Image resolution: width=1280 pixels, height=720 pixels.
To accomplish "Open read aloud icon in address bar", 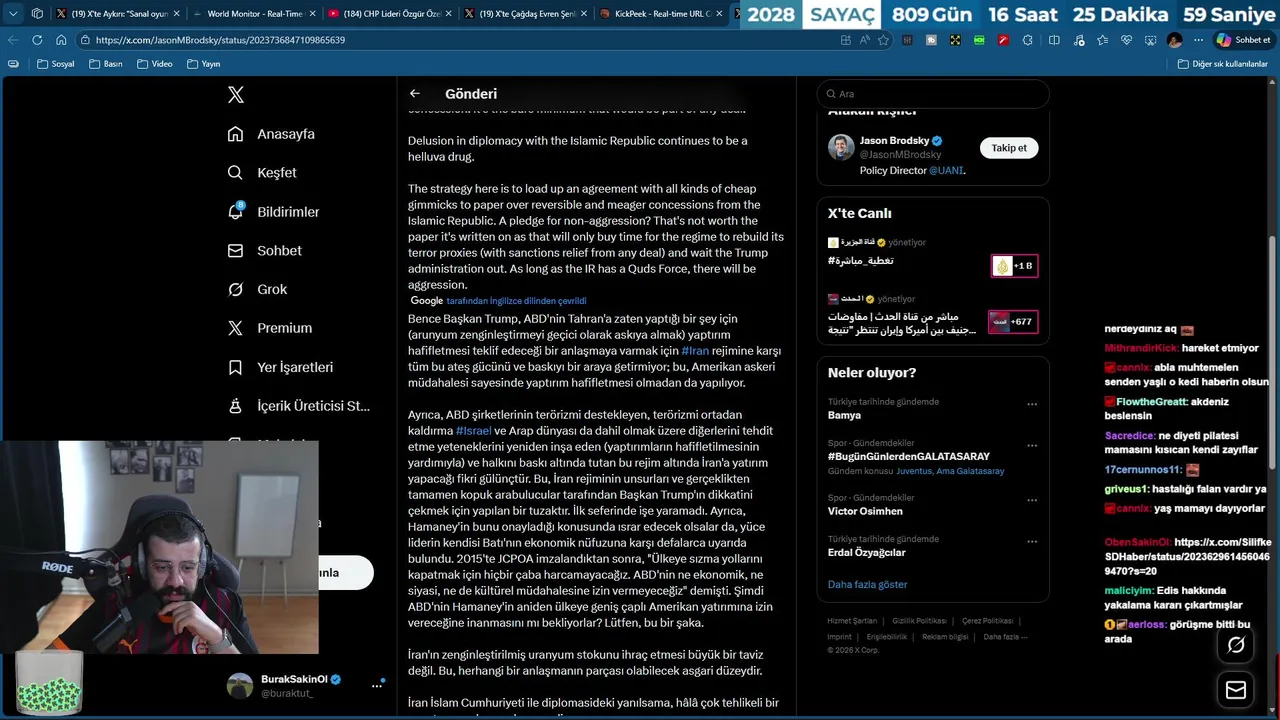I will coord(865,40).
